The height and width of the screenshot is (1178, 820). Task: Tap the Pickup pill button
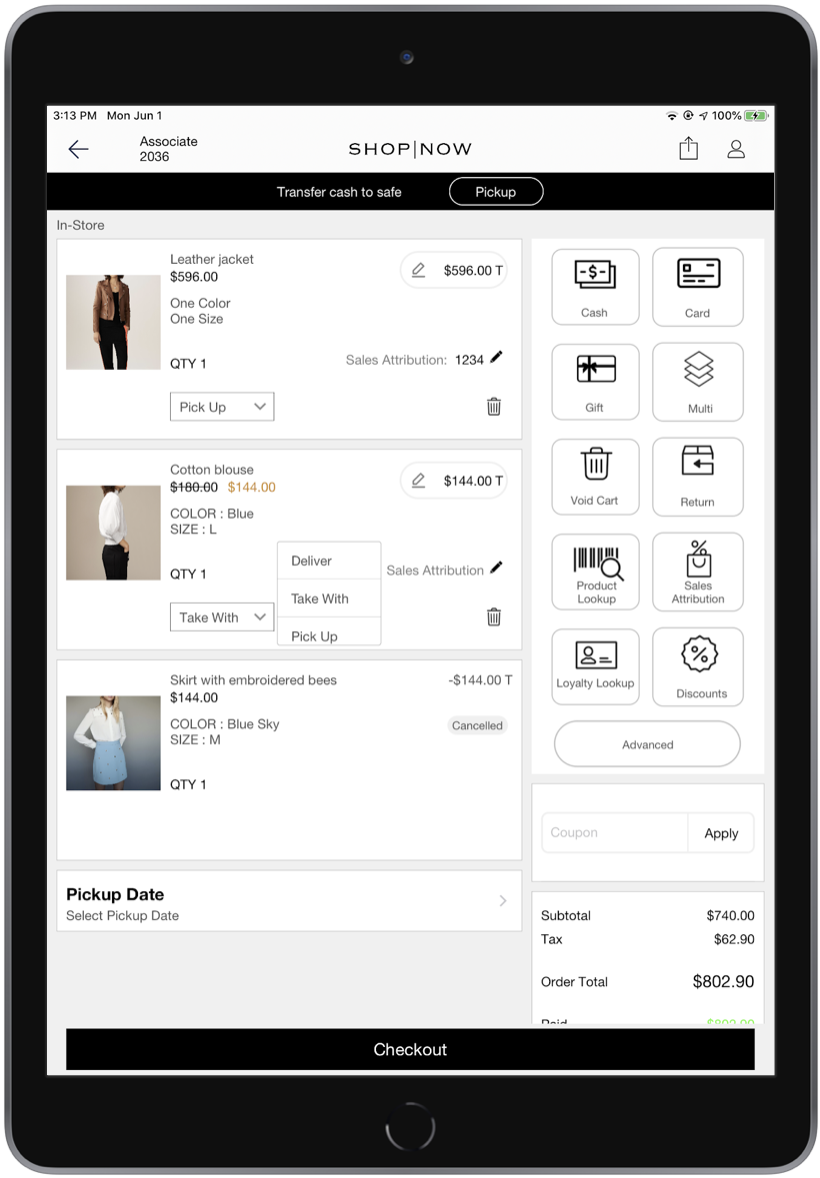pyautogui.click(x=496, y=192)
